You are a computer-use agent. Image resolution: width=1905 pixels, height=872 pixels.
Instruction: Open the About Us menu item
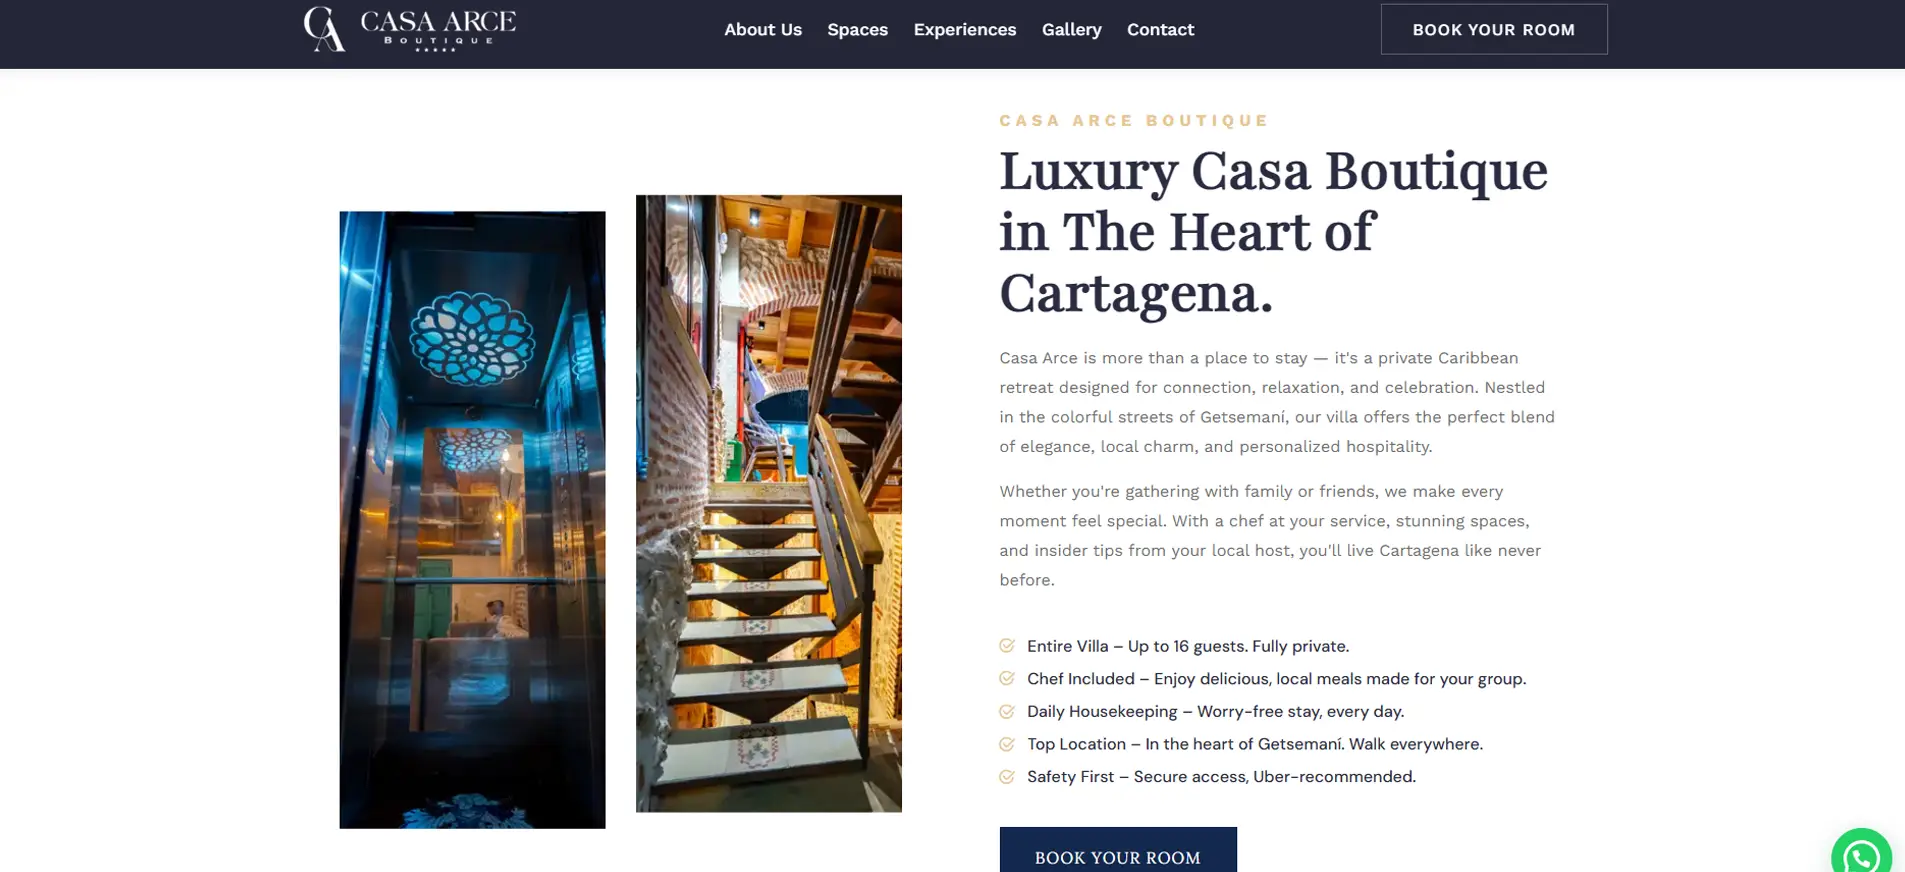[x=763, y=30]
